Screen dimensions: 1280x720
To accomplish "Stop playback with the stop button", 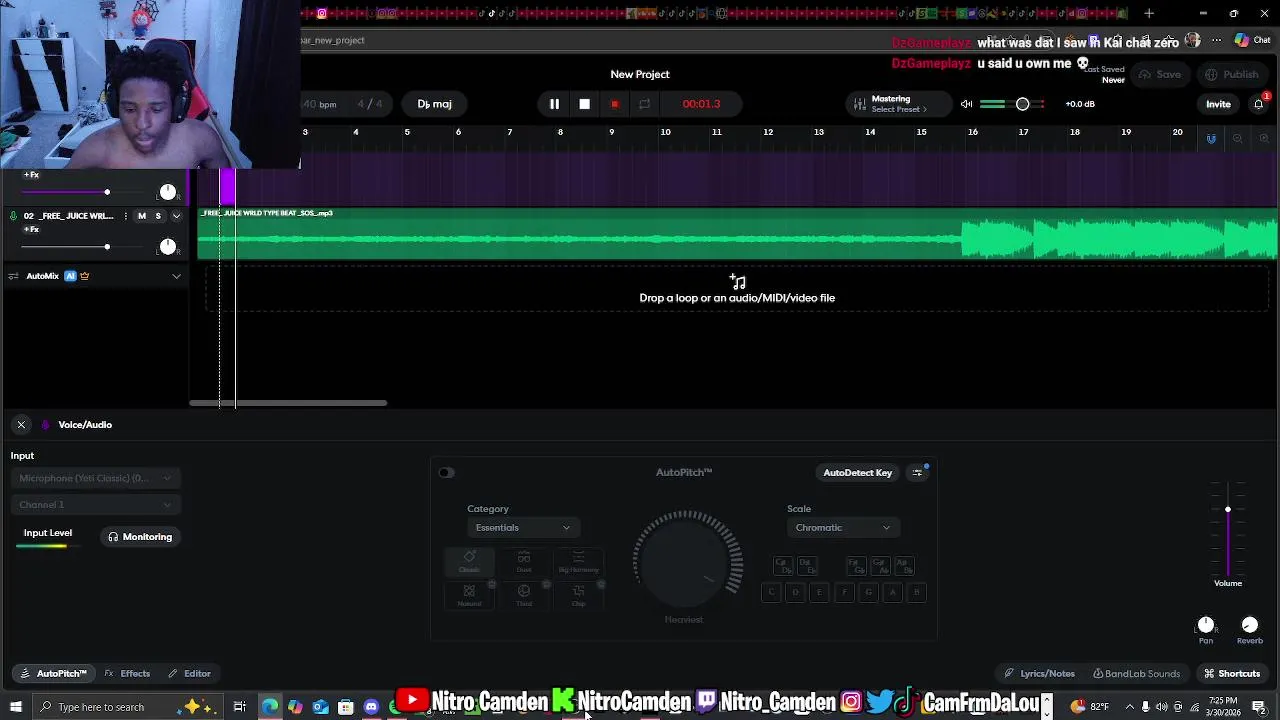I will (585, 104).
